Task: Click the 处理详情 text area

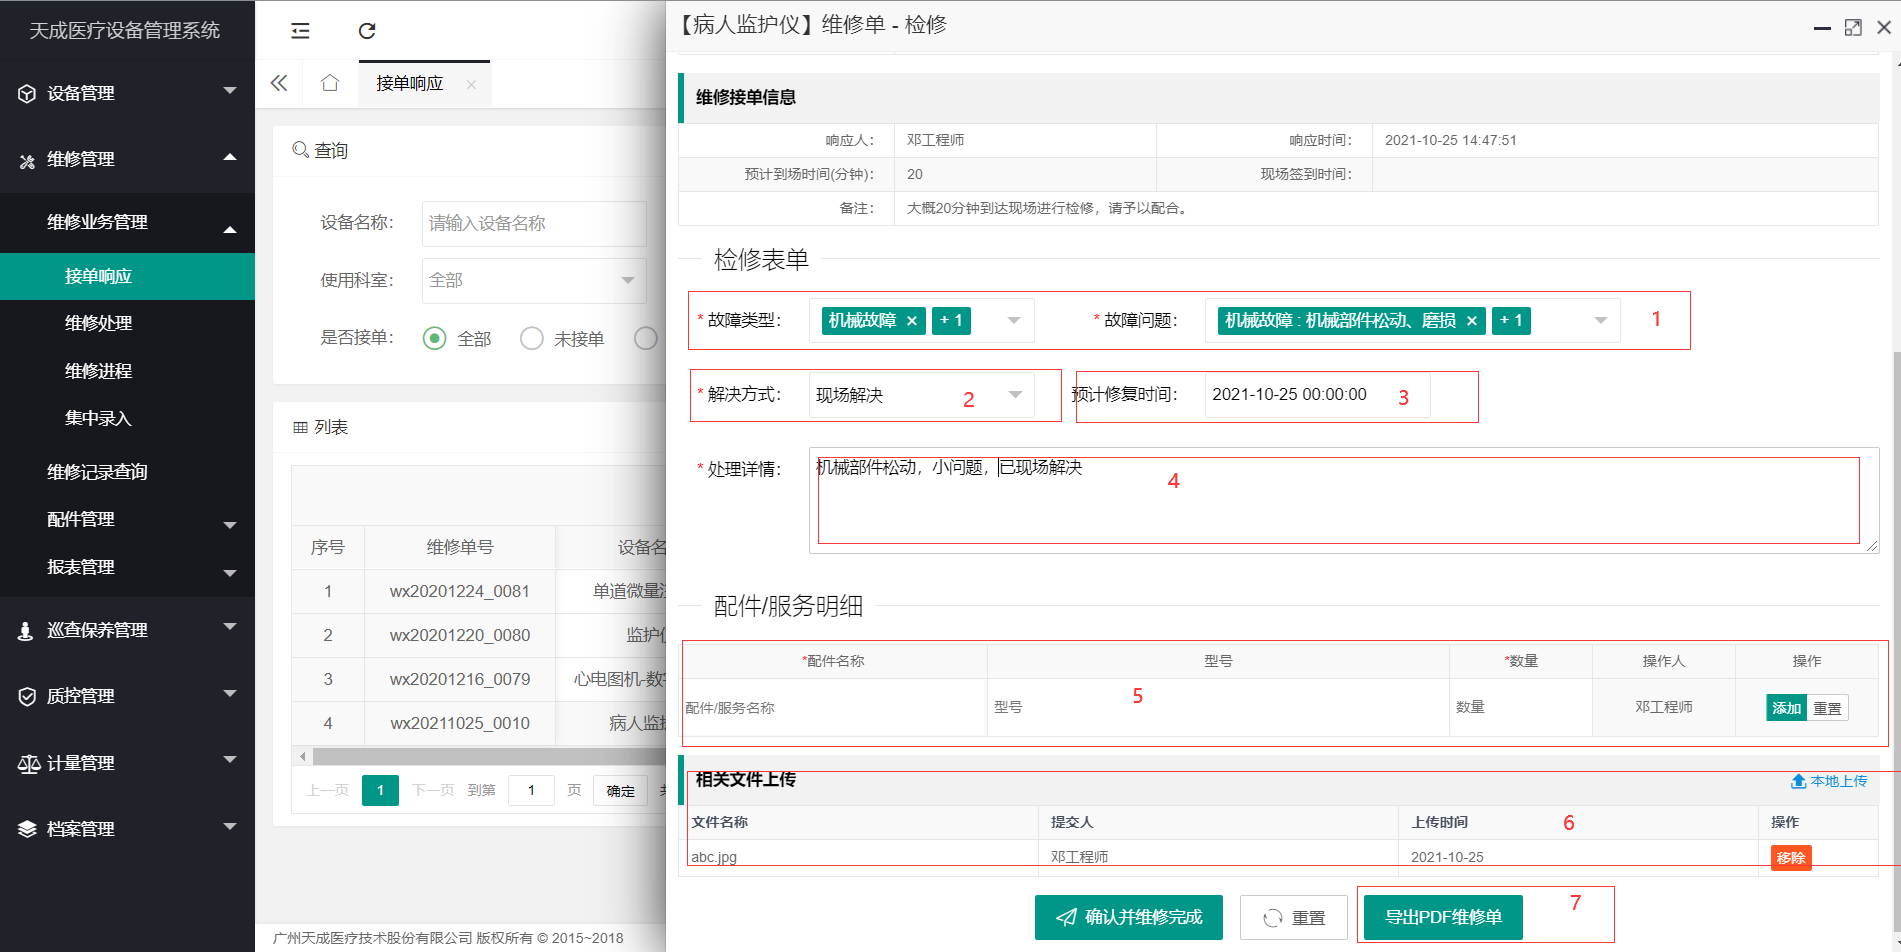Action: pyautogui.click(x=1344, y=500)
